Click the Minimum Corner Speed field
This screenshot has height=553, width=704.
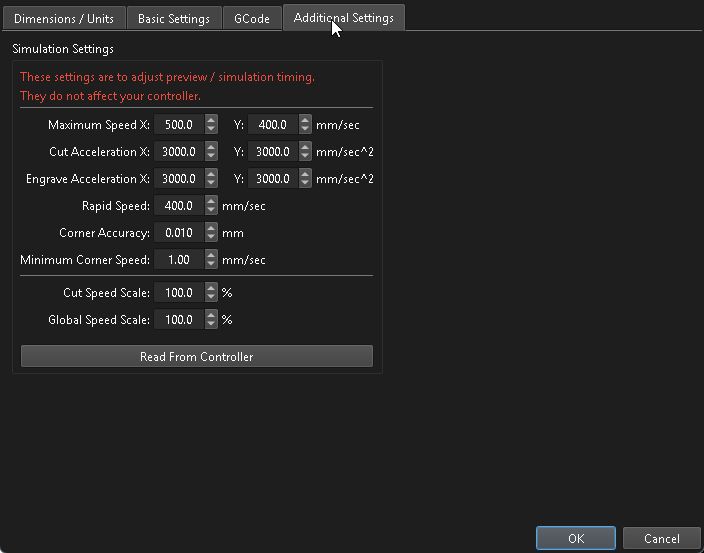(178, 260)
